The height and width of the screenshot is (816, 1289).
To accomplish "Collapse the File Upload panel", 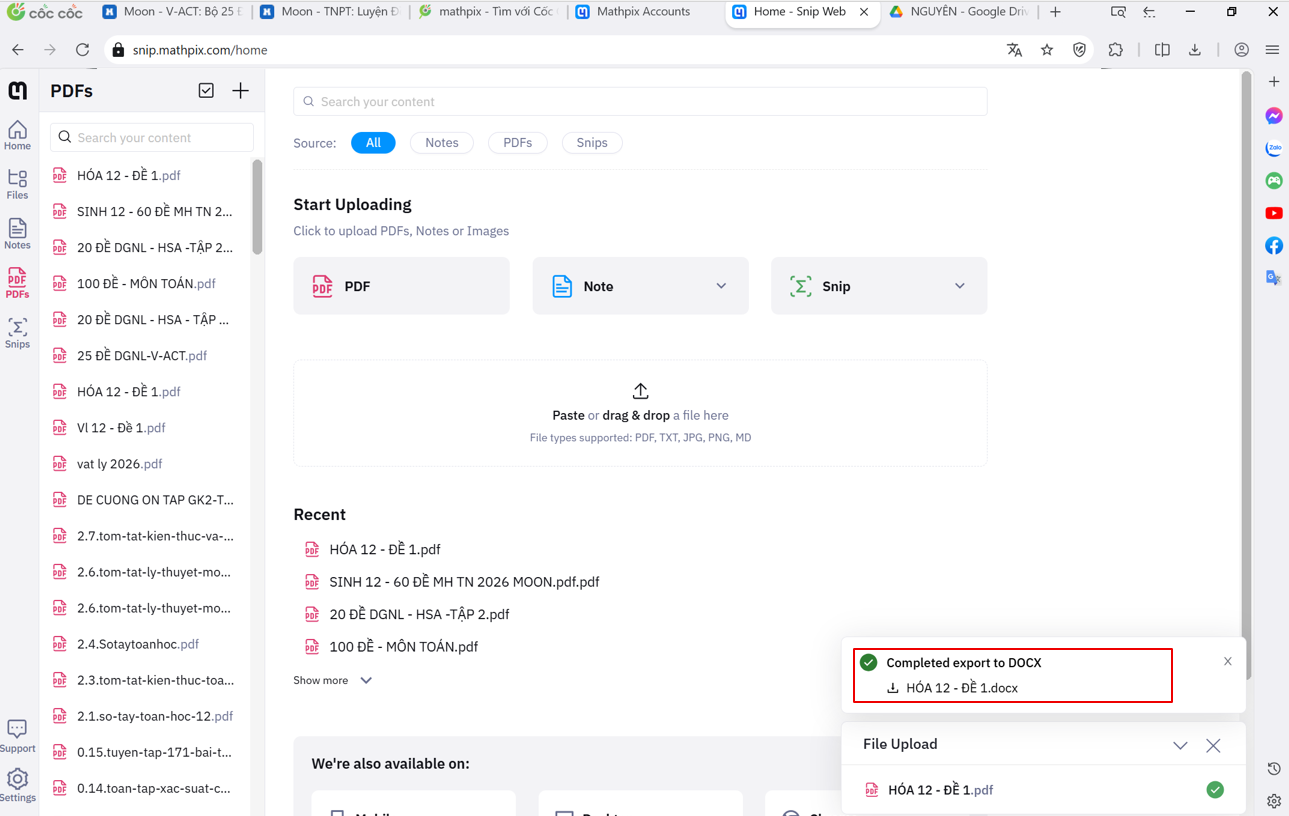I will click(x=1180, y=745).
